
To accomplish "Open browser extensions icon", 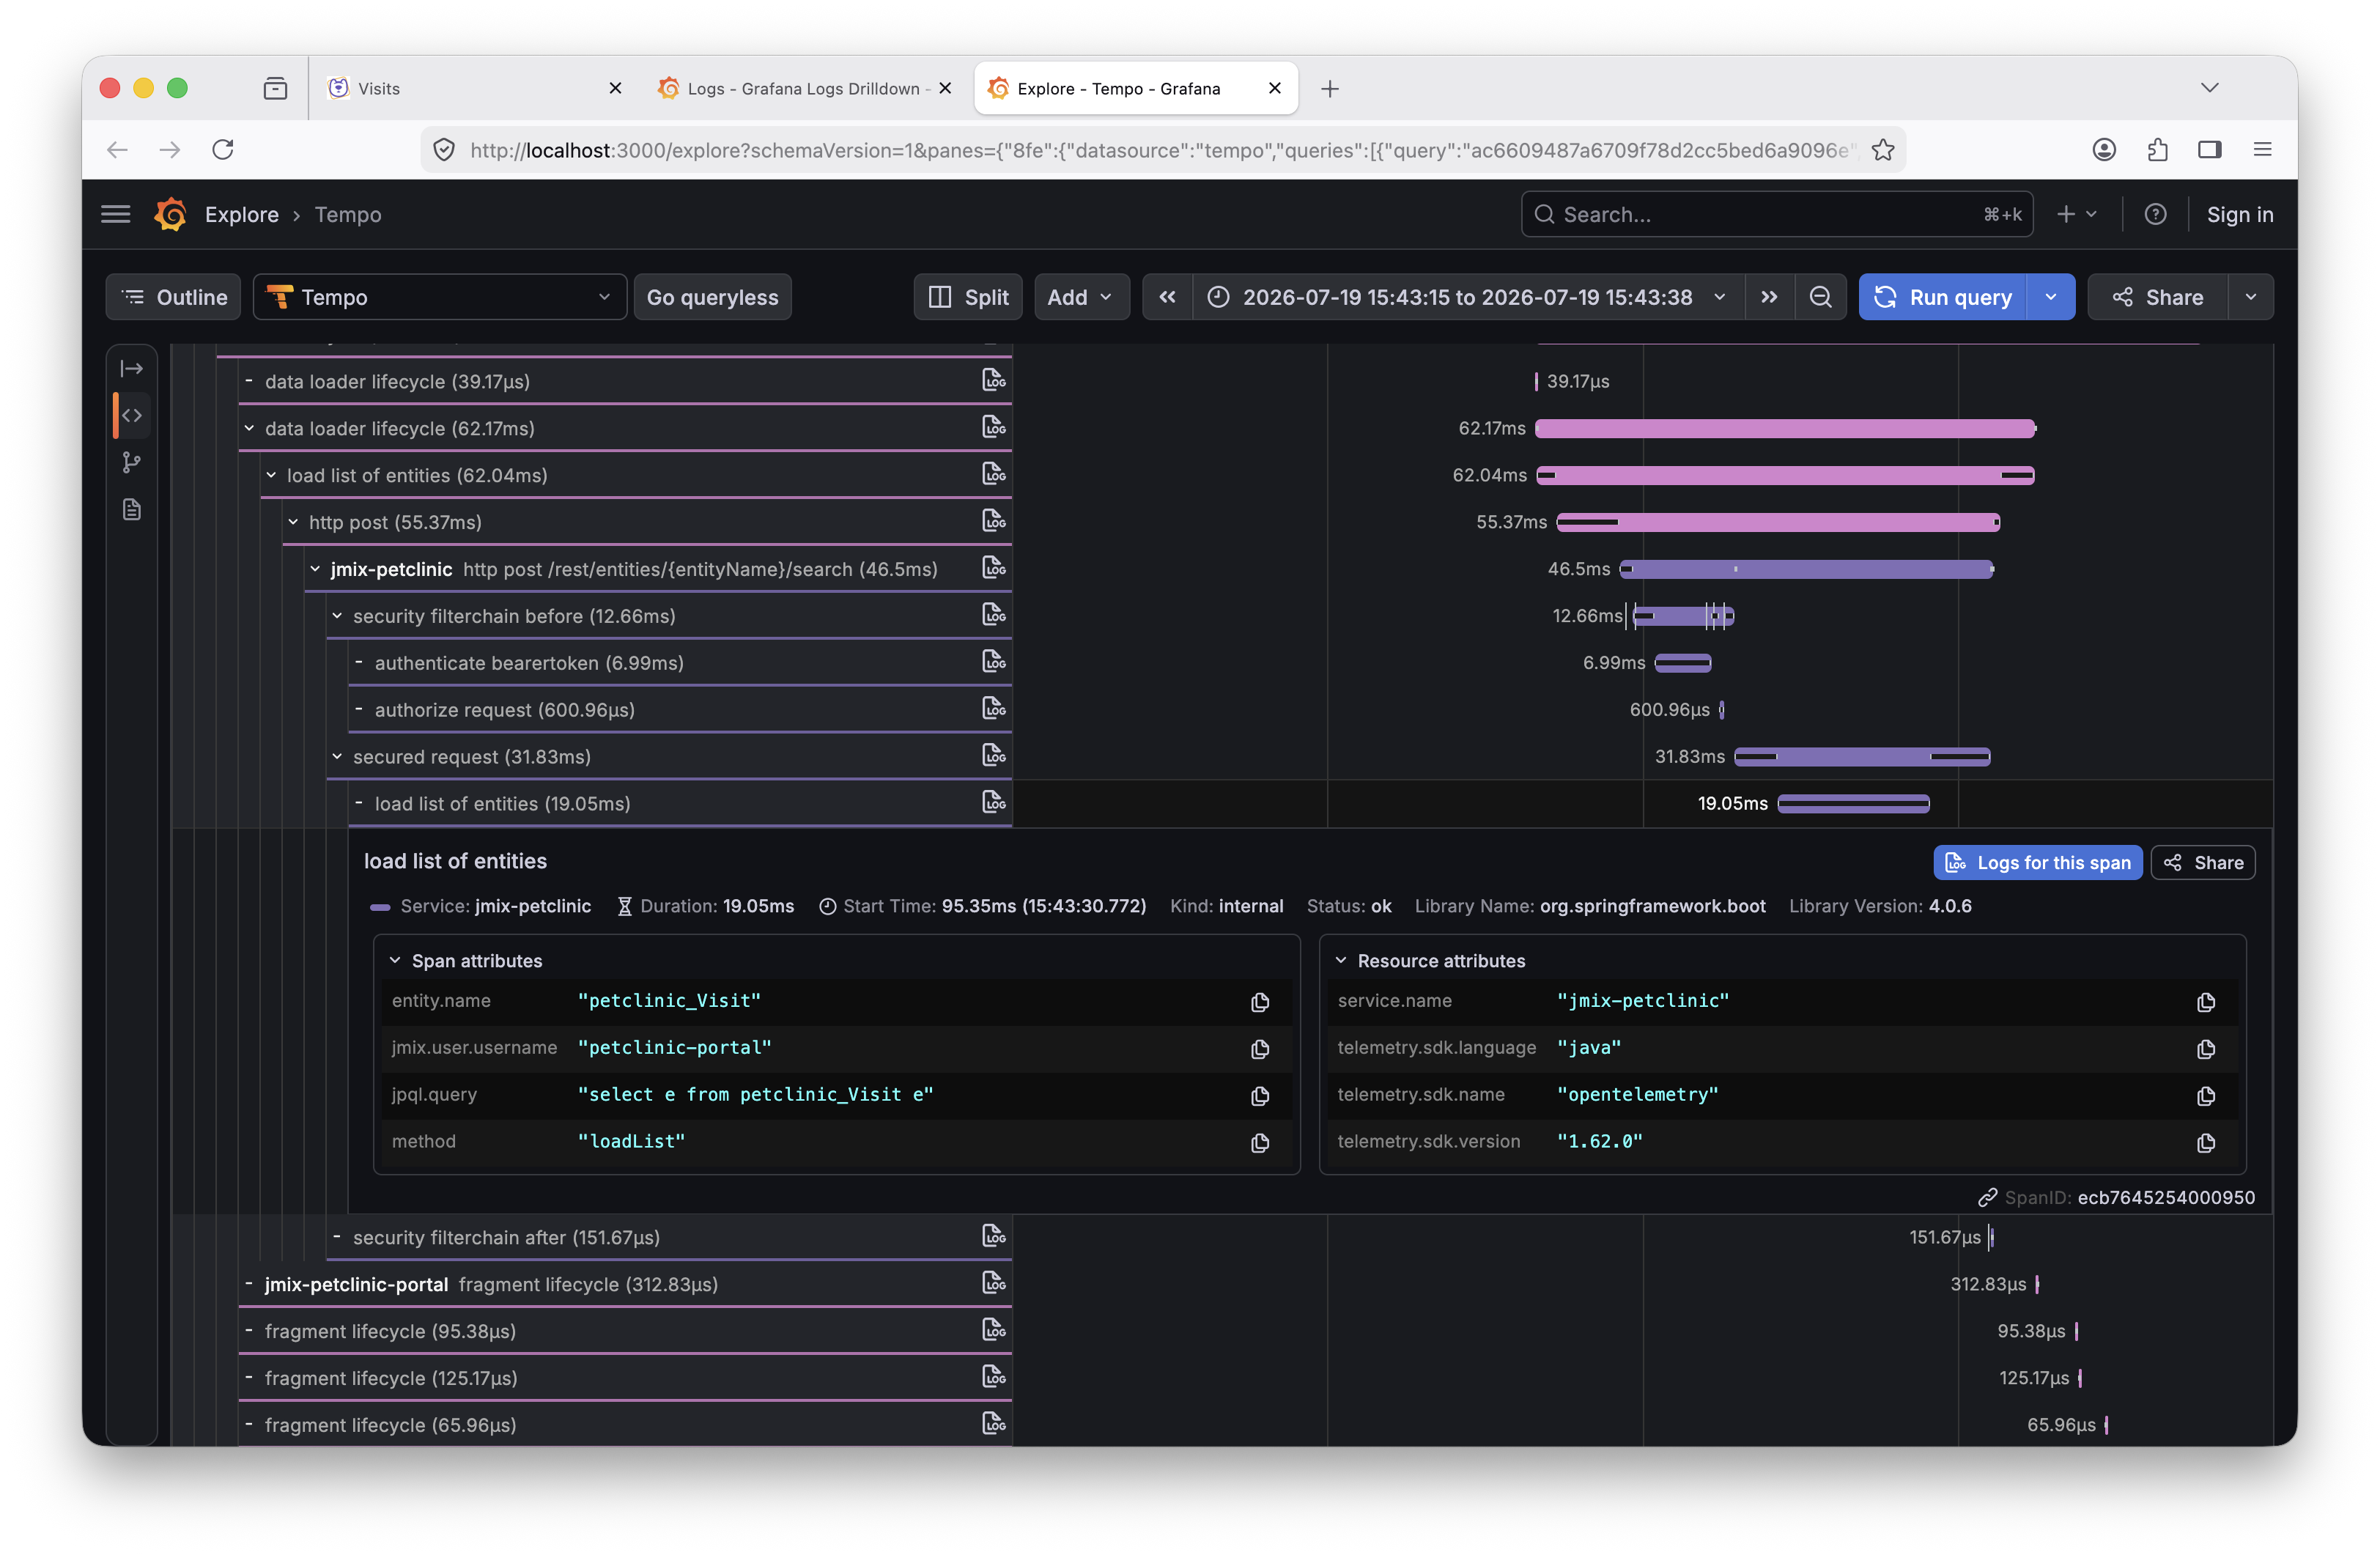I will tap(2157, 150).
